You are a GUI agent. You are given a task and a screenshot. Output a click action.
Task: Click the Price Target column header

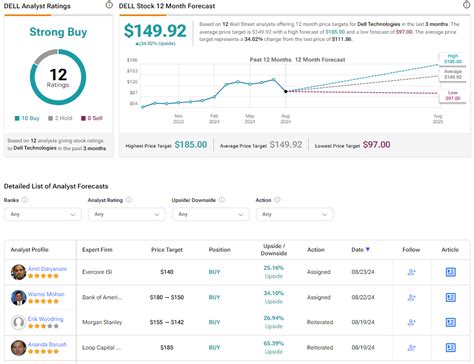167,250
